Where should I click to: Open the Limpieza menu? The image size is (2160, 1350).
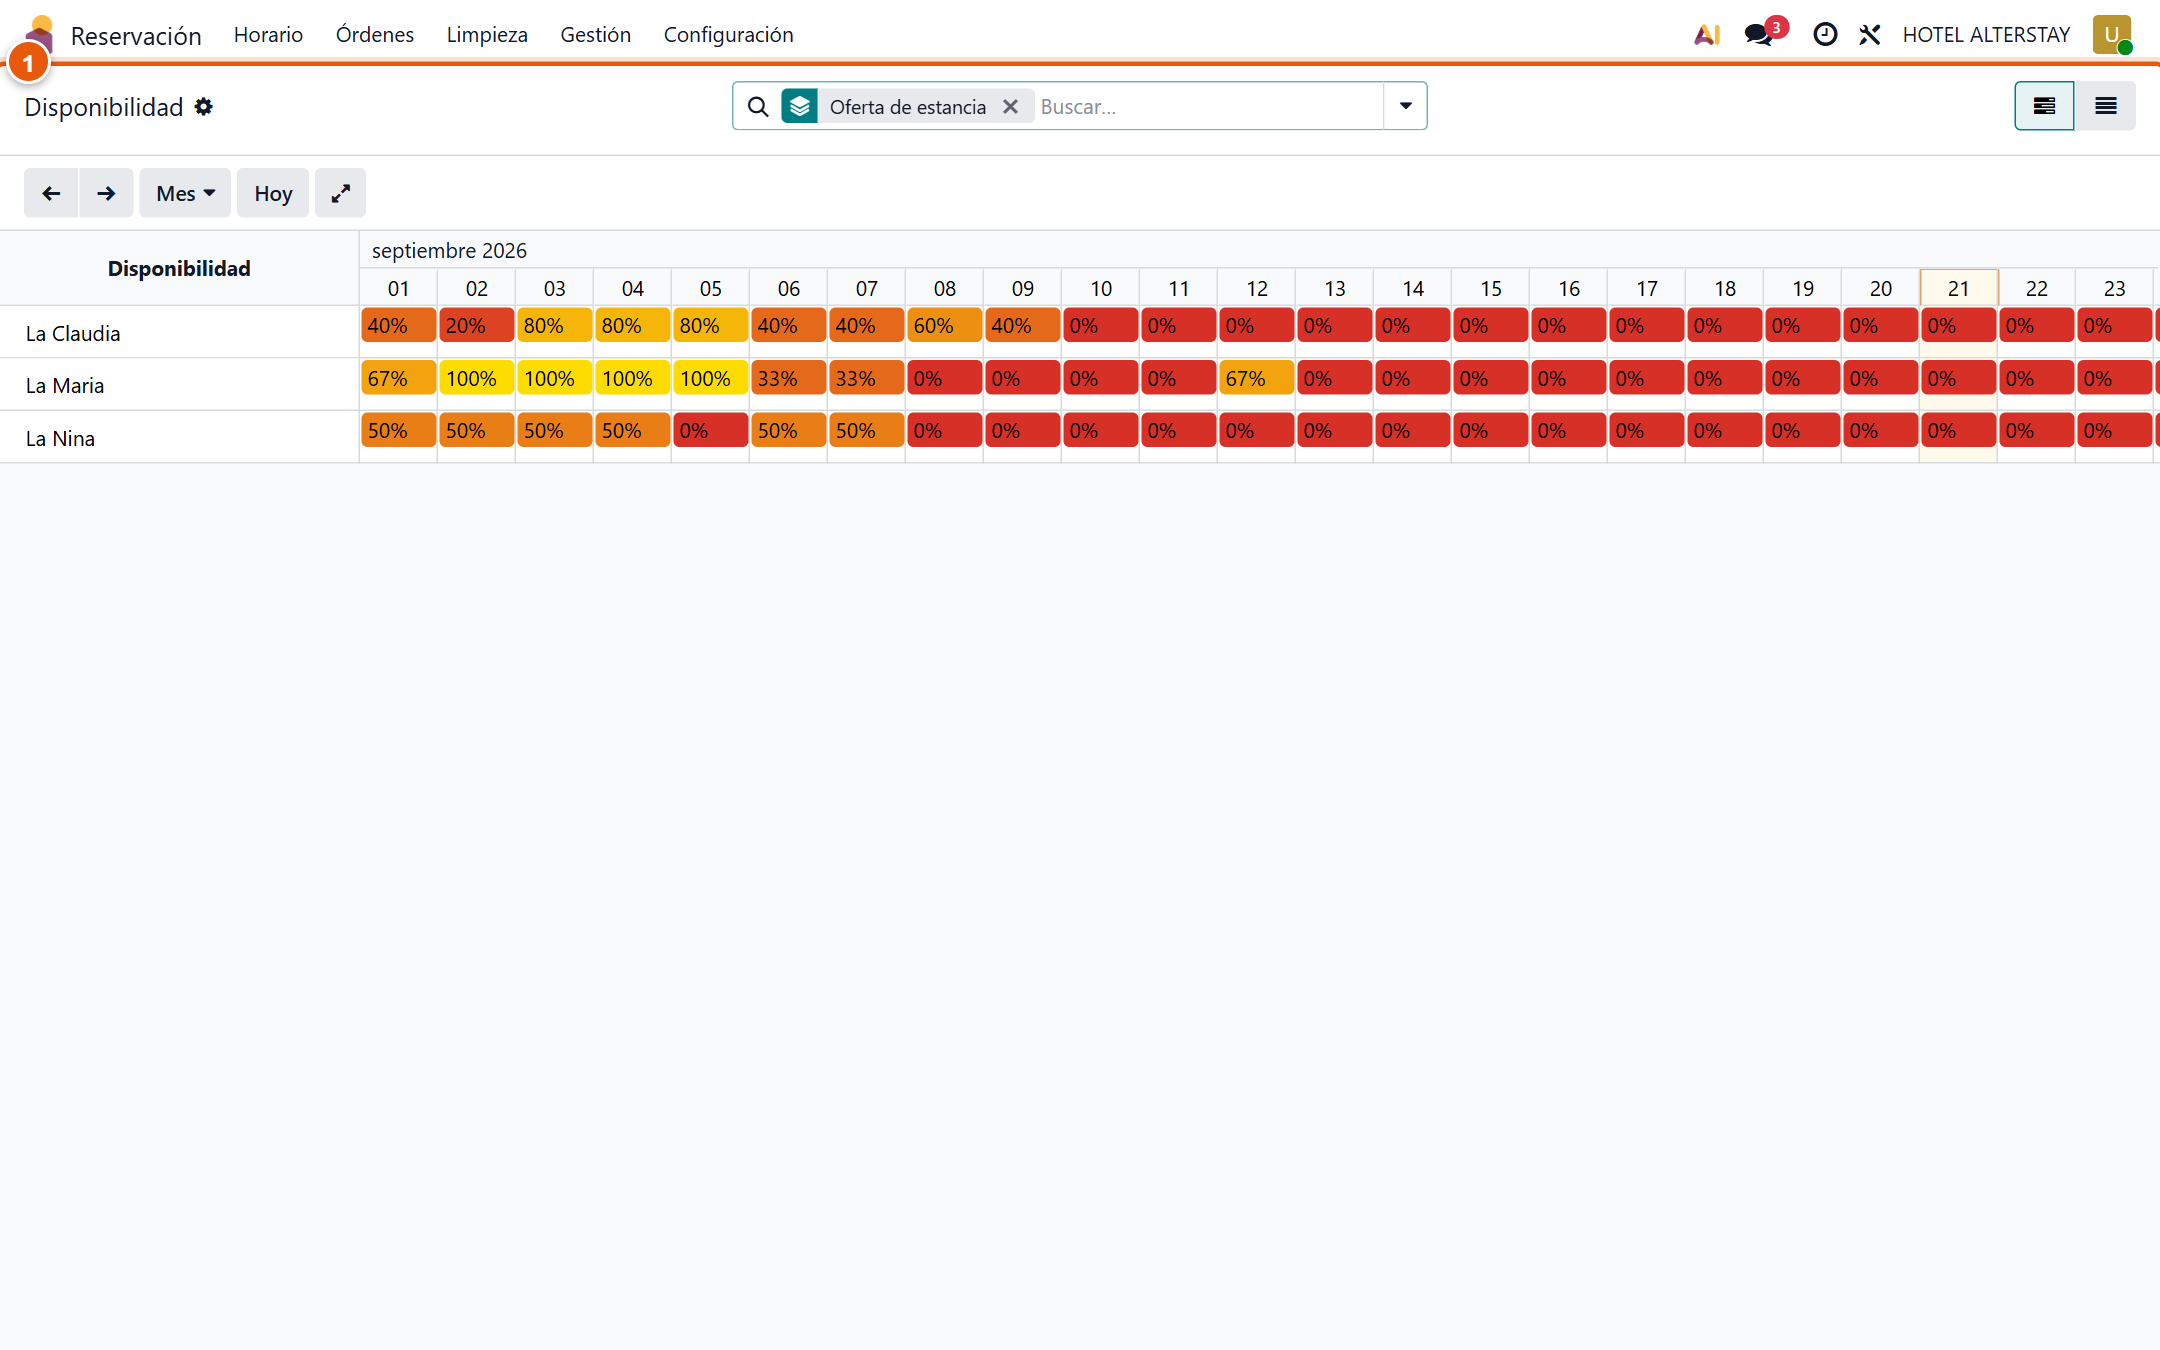487,35
